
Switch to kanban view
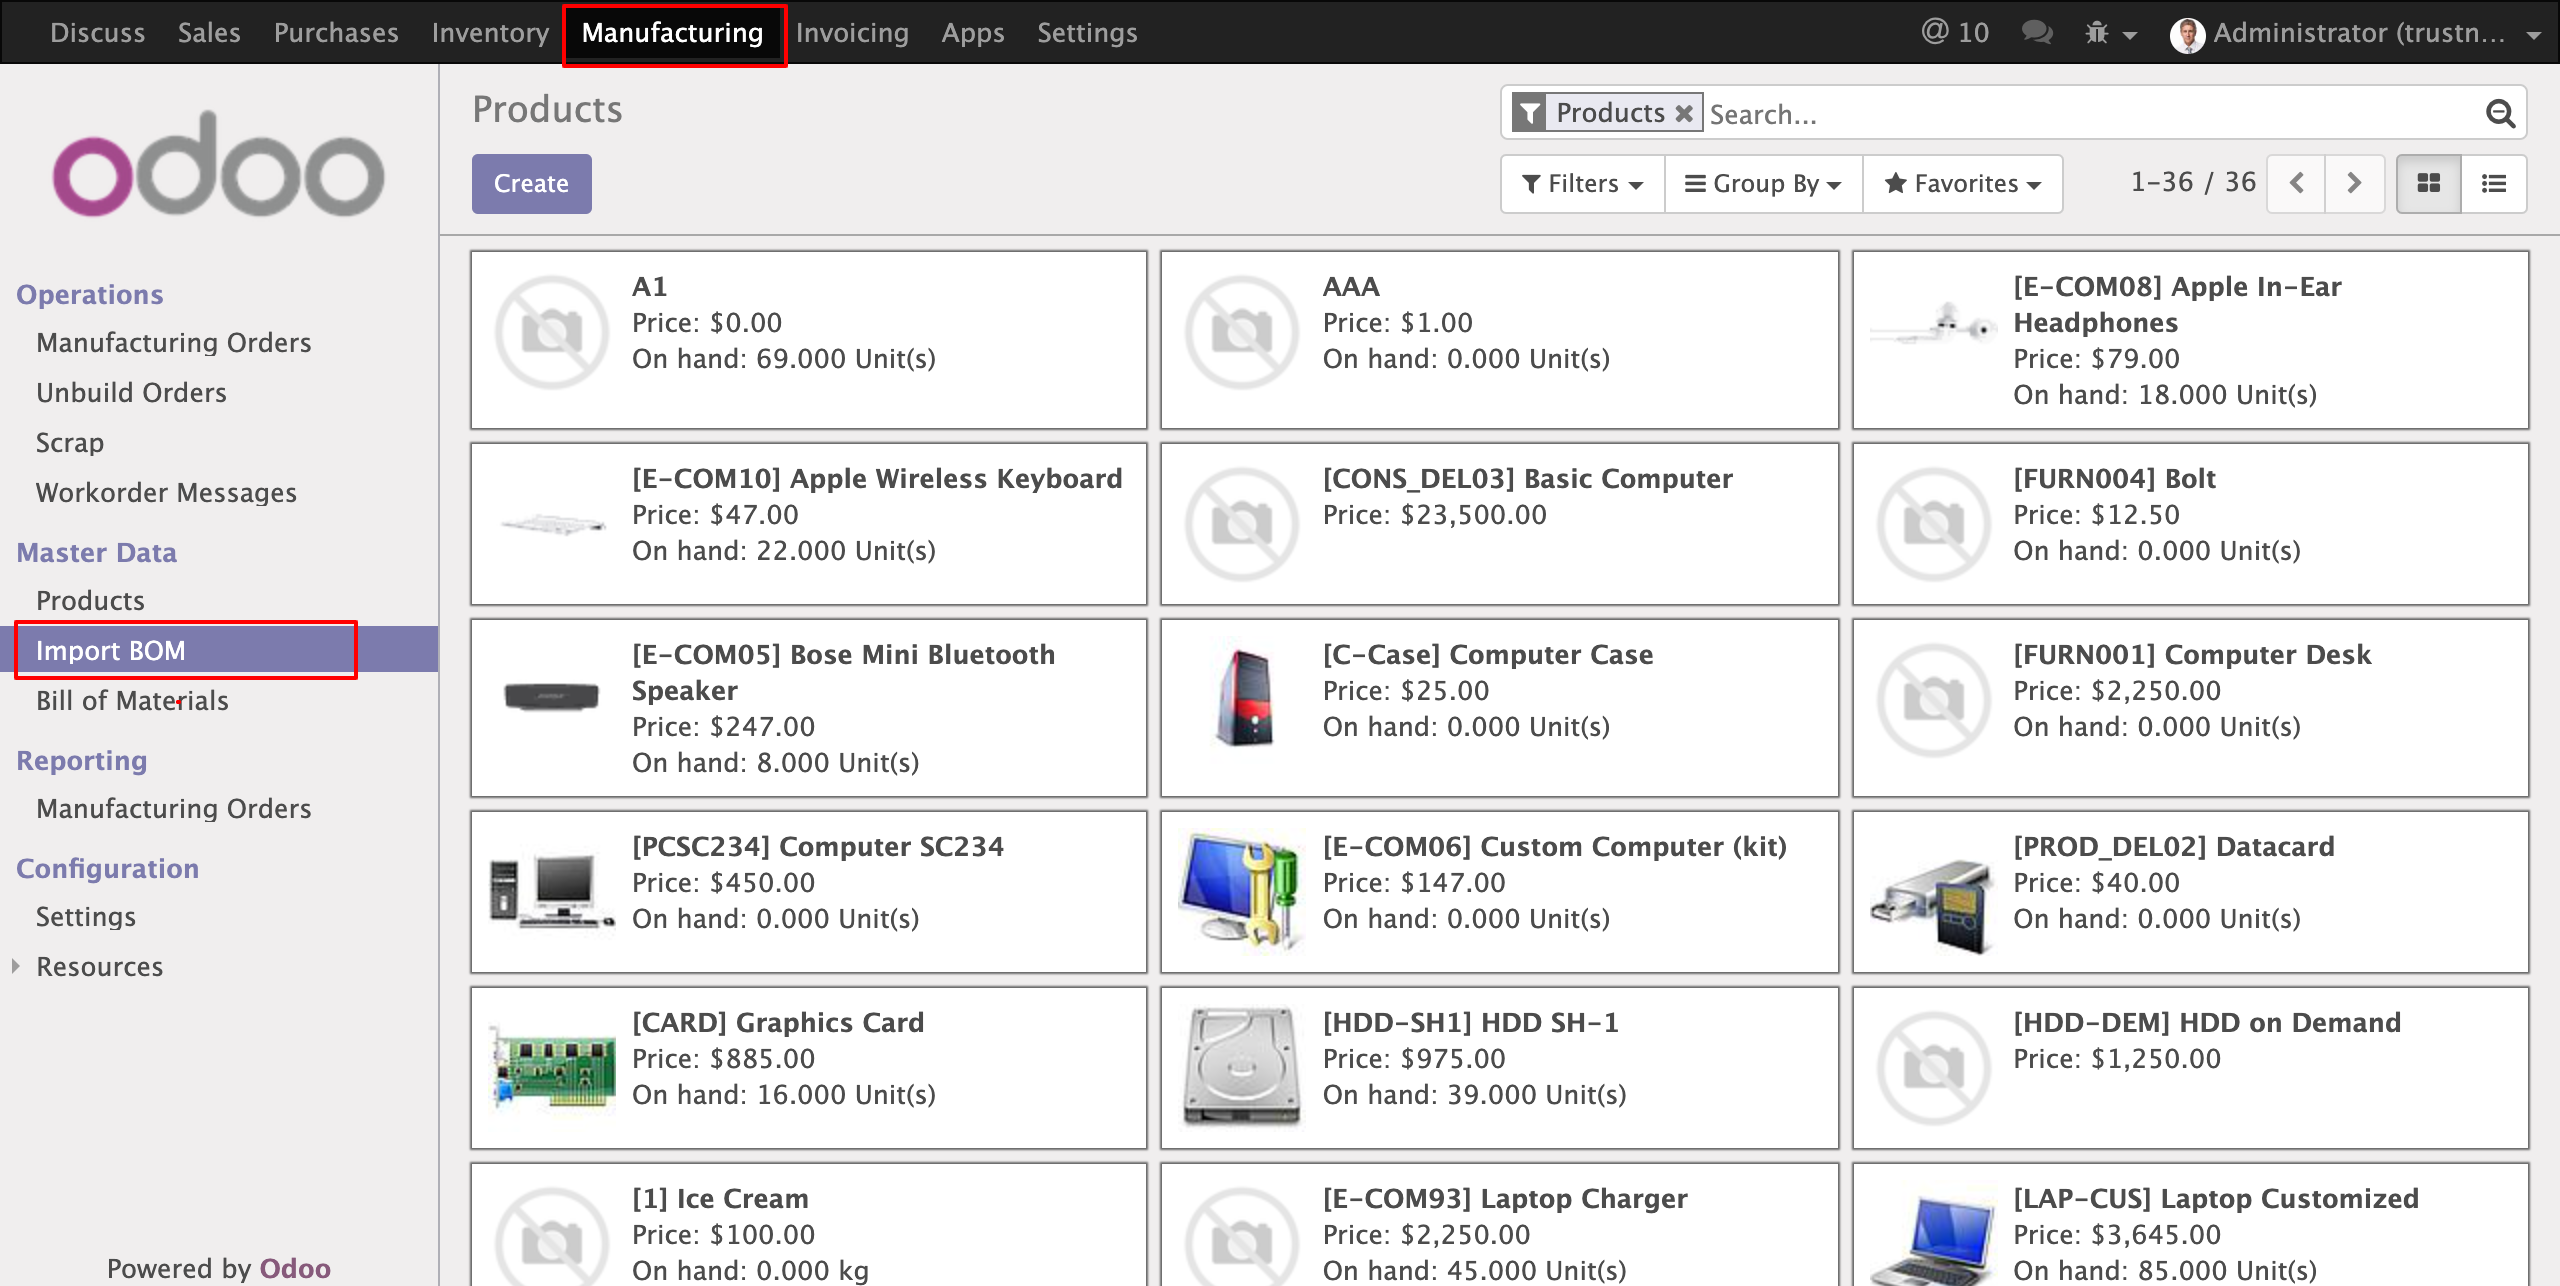tap(2428, 183)
